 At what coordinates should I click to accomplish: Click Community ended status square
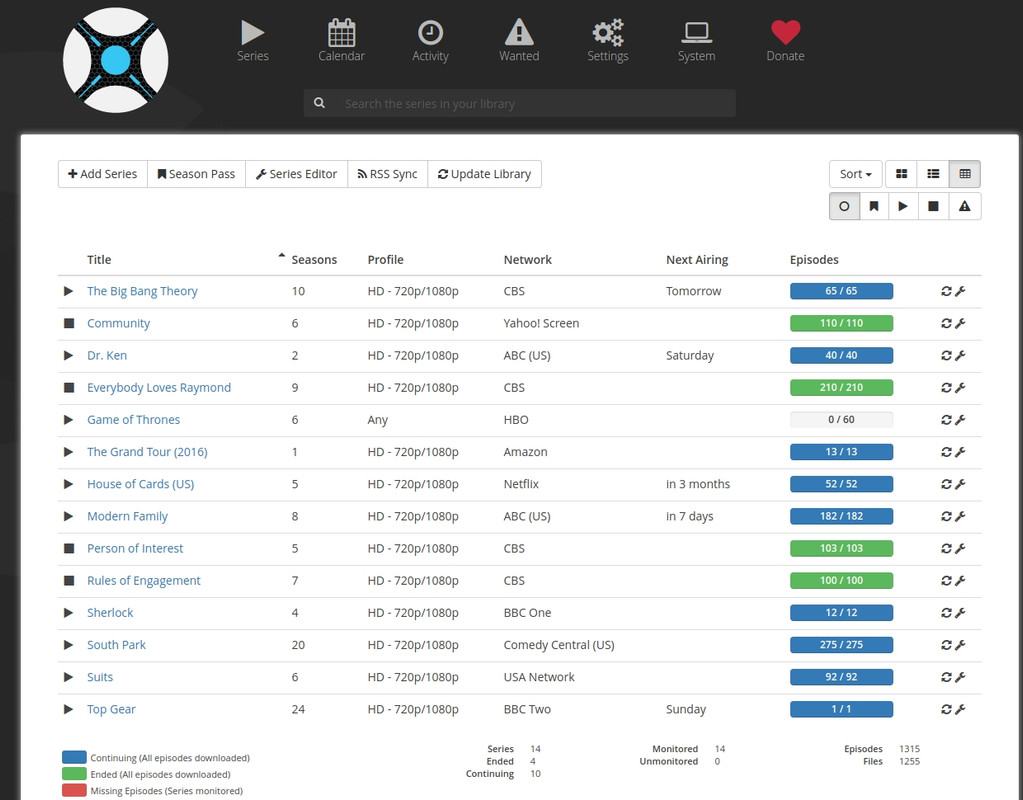69,323
